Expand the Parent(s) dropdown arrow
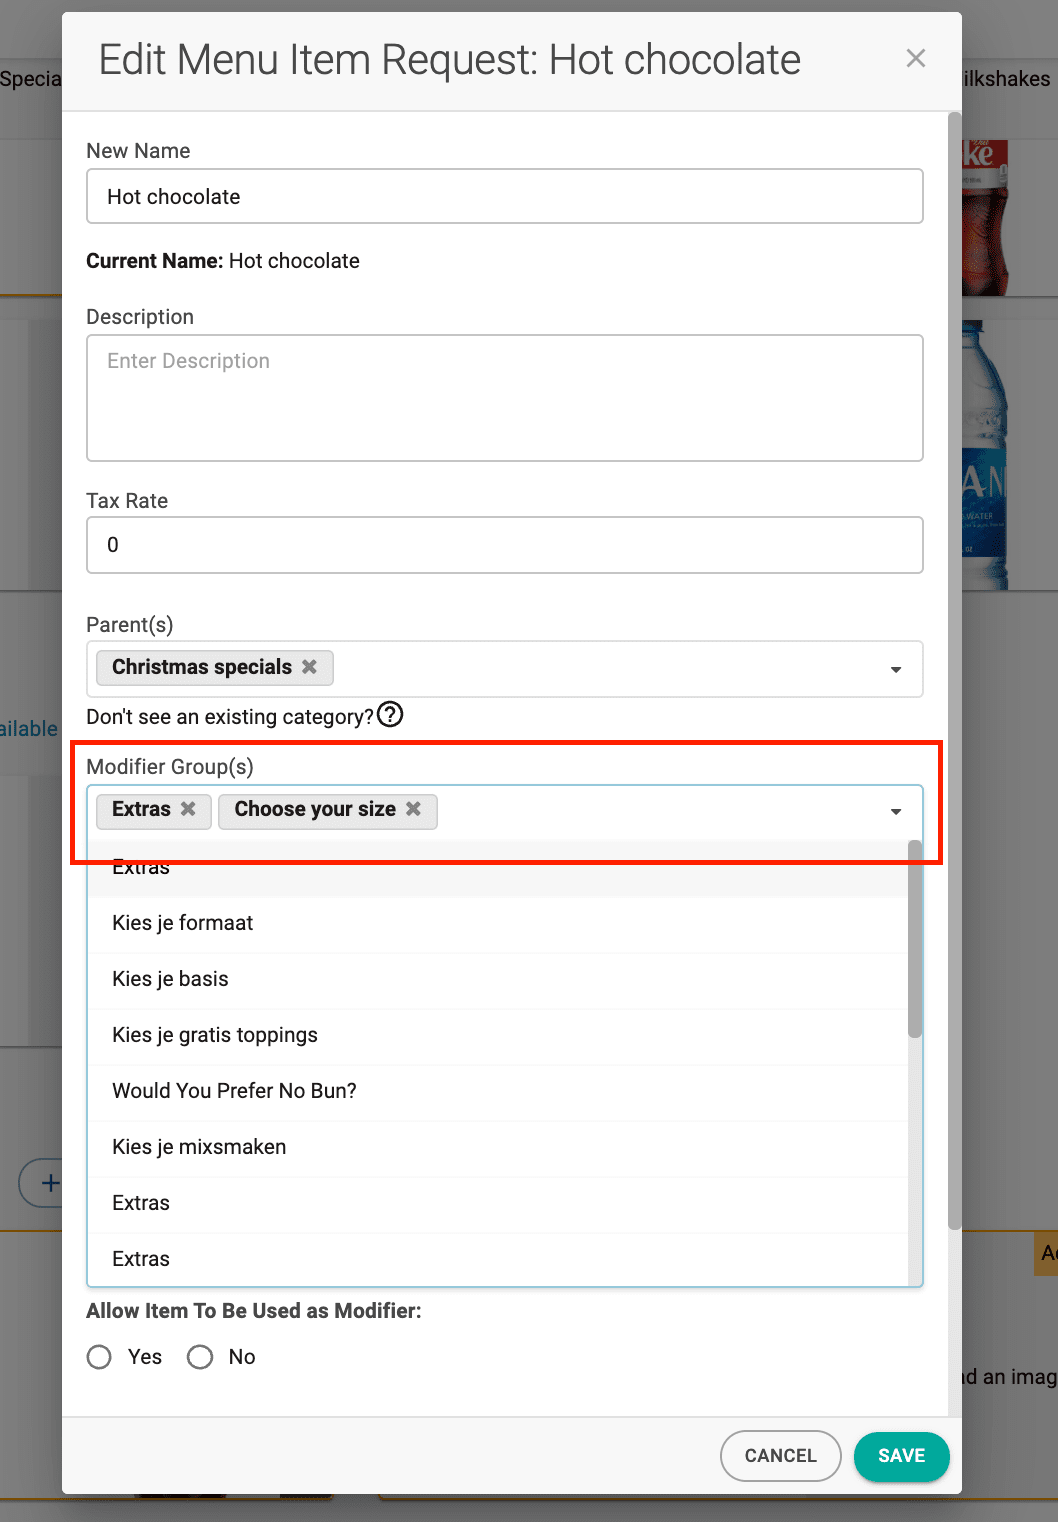The height and width of the screenshot is (1522, 1058). tap(896, 669)
